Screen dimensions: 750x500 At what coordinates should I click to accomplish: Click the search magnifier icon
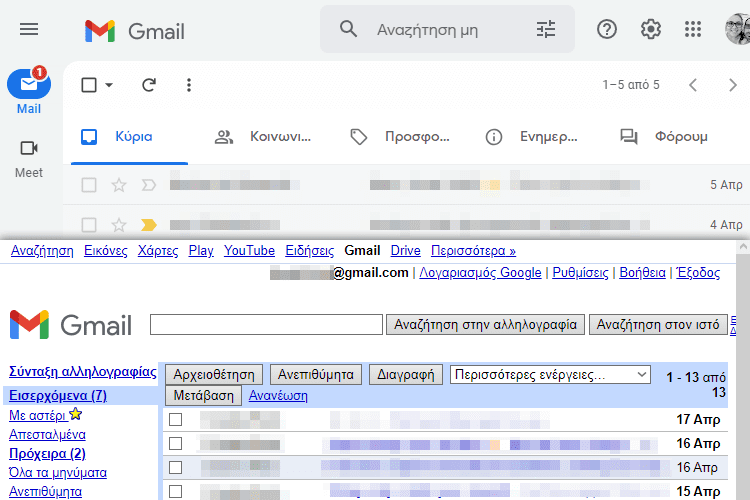point(348,29)
